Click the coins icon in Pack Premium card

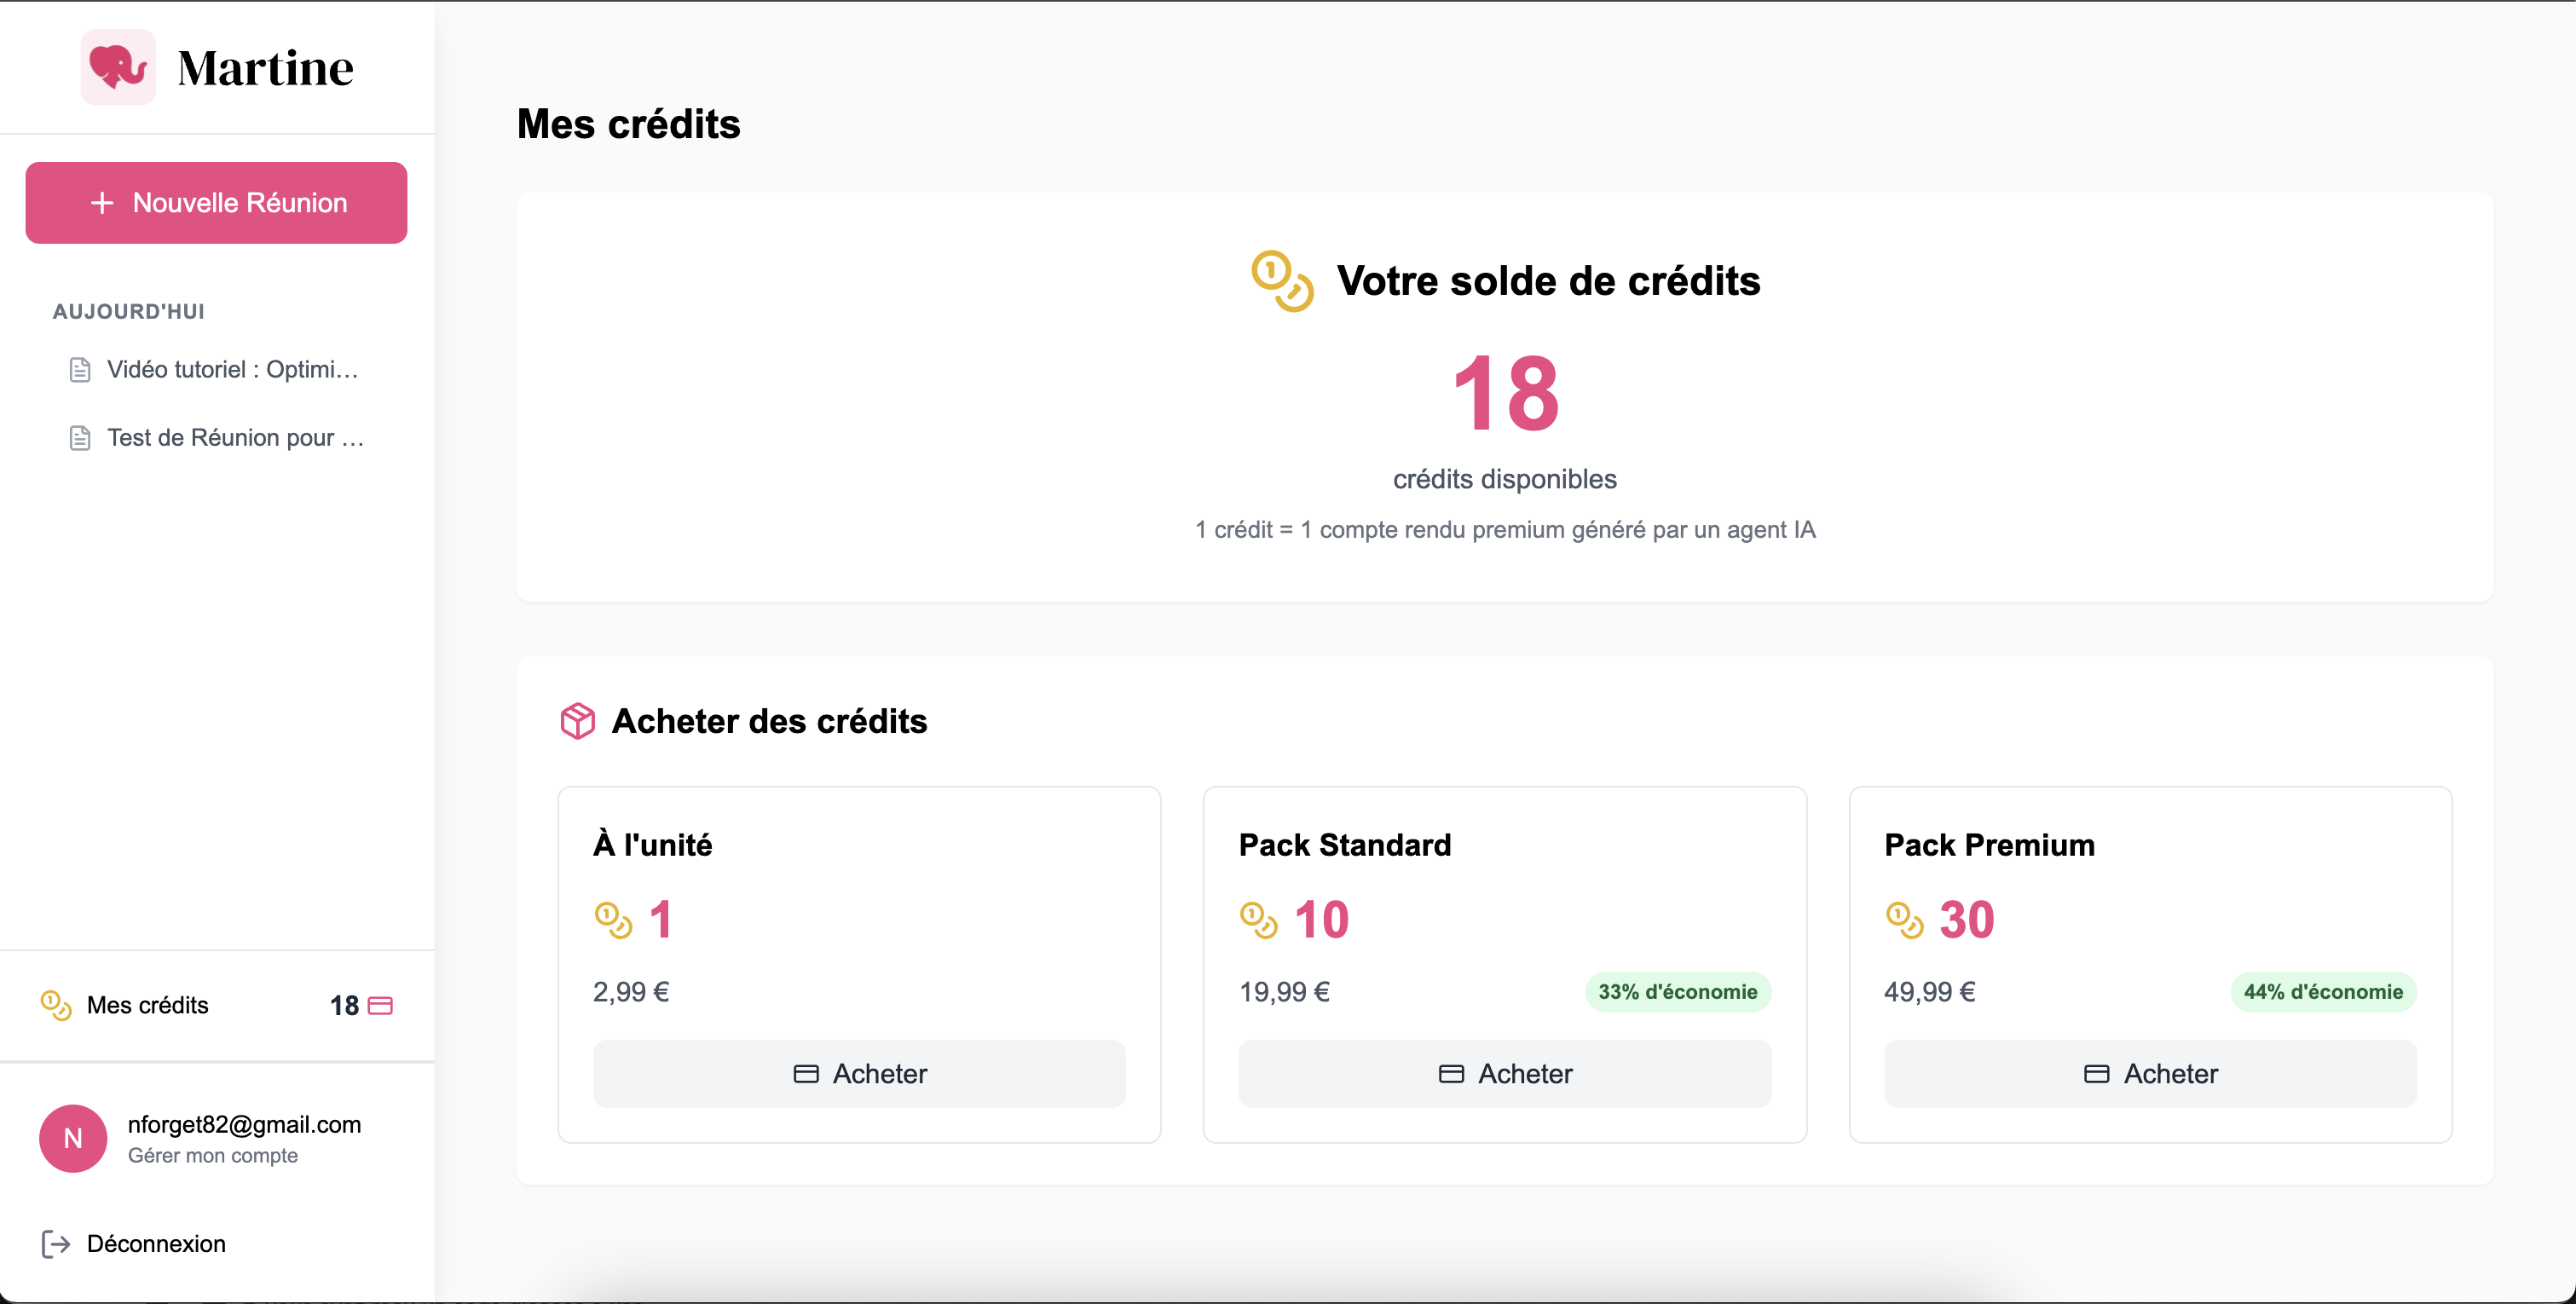click(x=1904, y=919)
